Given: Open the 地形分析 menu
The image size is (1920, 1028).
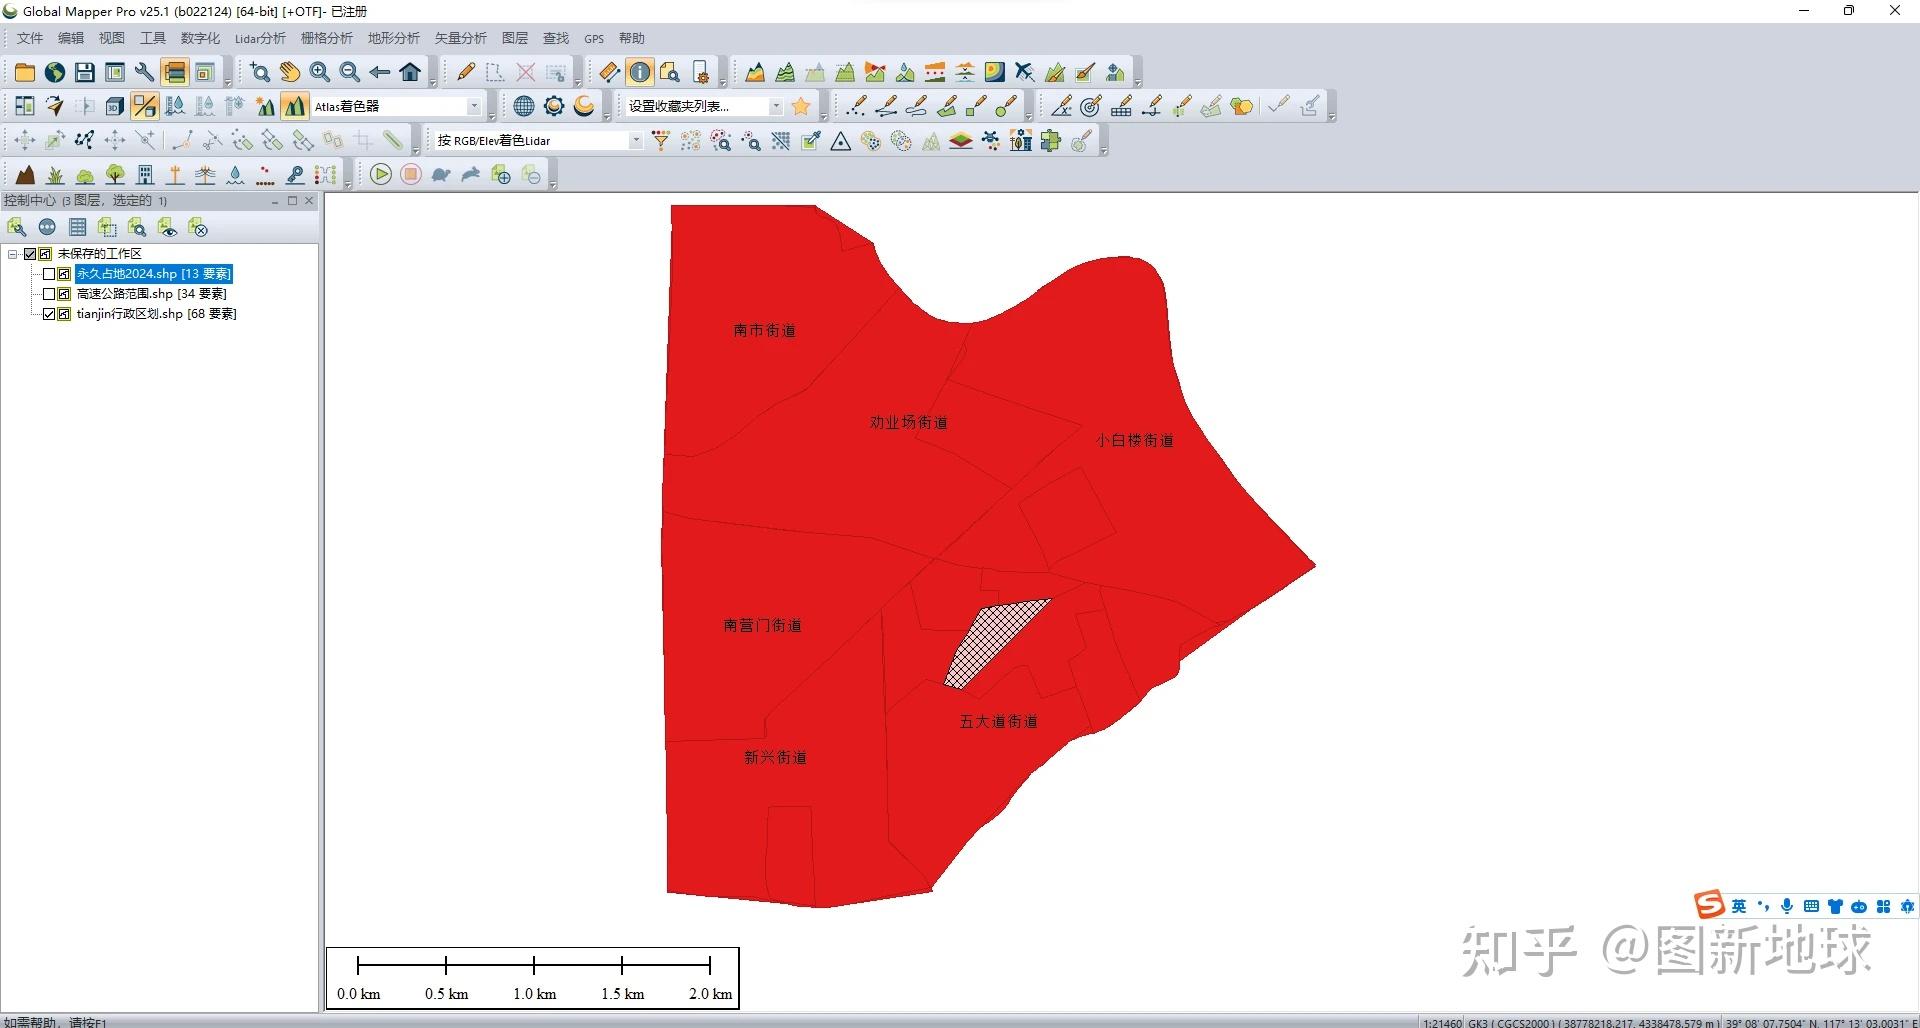Looking at the screenshot, I should click(394, 38).
